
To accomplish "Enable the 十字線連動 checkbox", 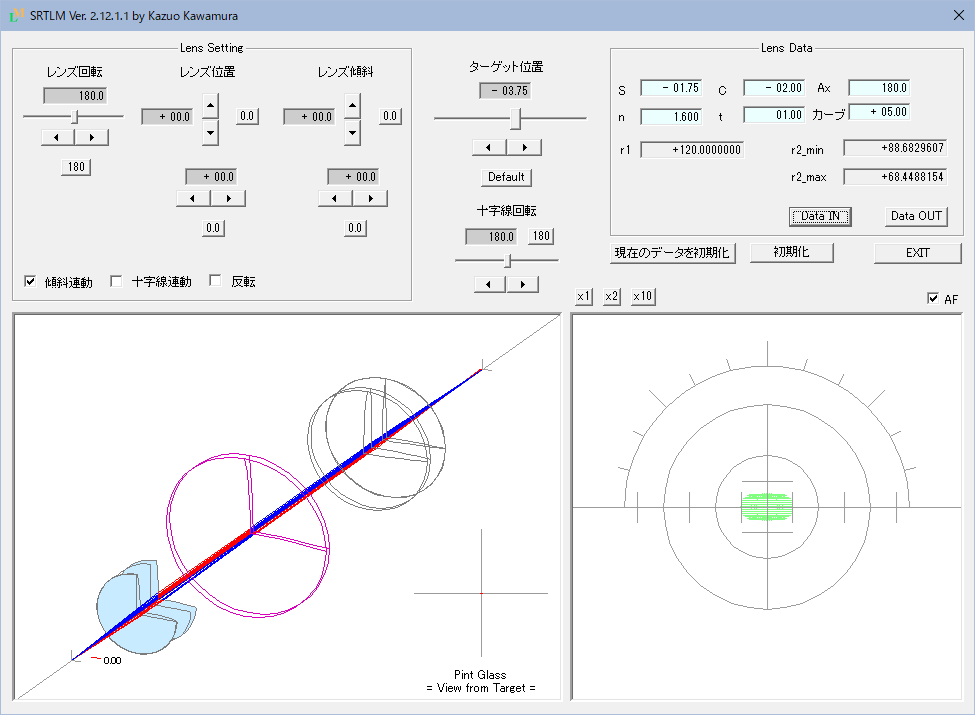I will [117, 281].
